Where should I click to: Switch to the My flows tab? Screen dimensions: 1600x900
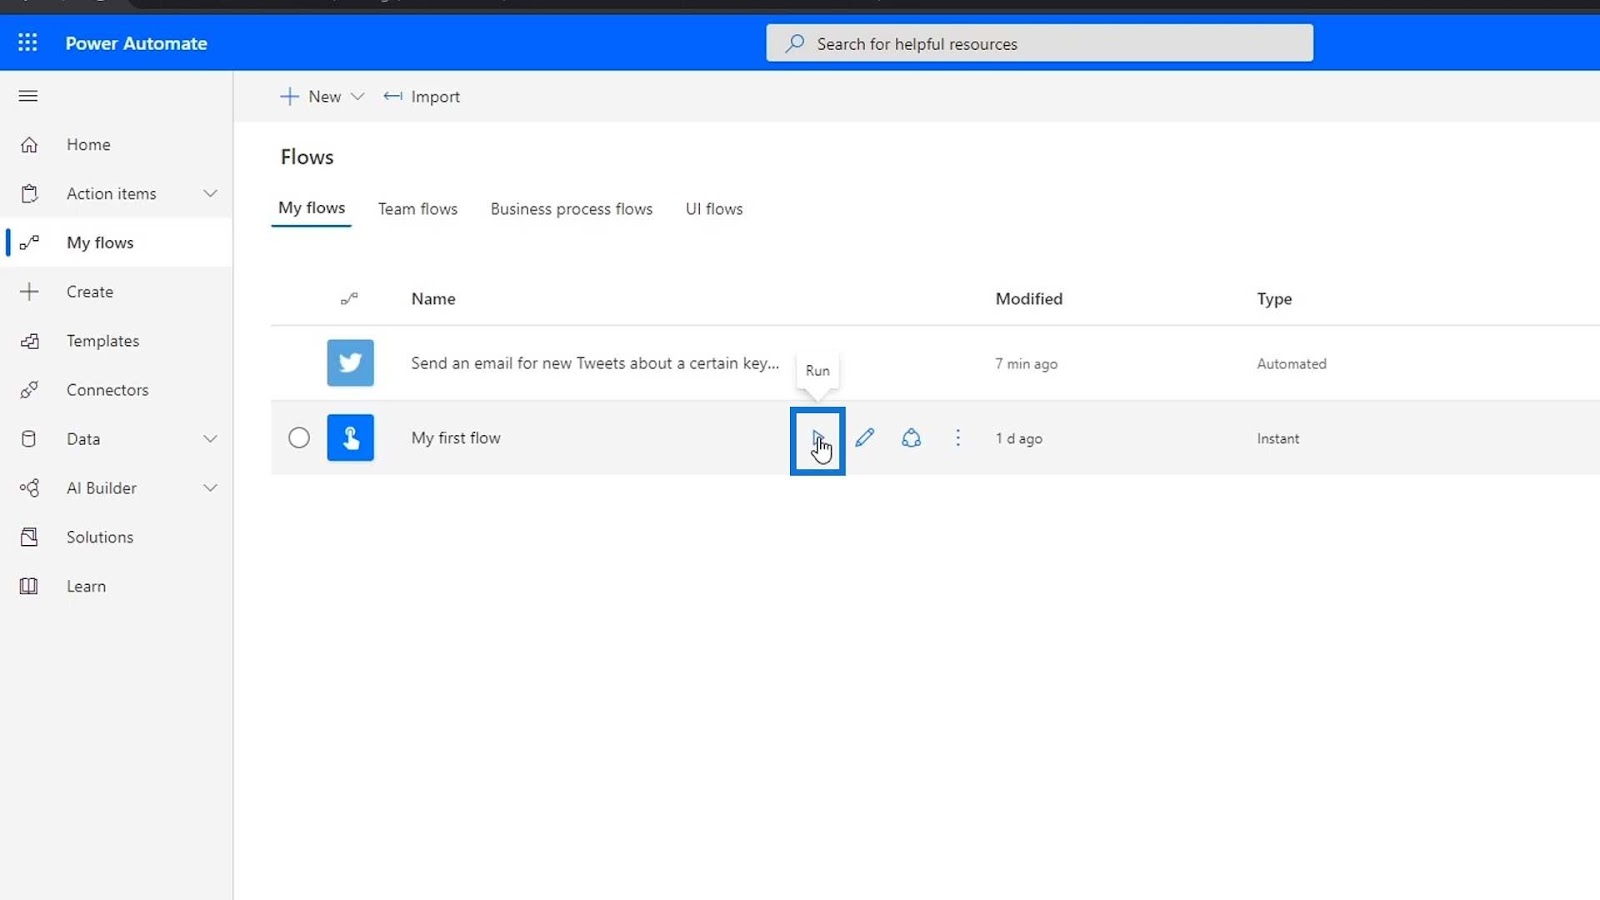pos(312,208)
